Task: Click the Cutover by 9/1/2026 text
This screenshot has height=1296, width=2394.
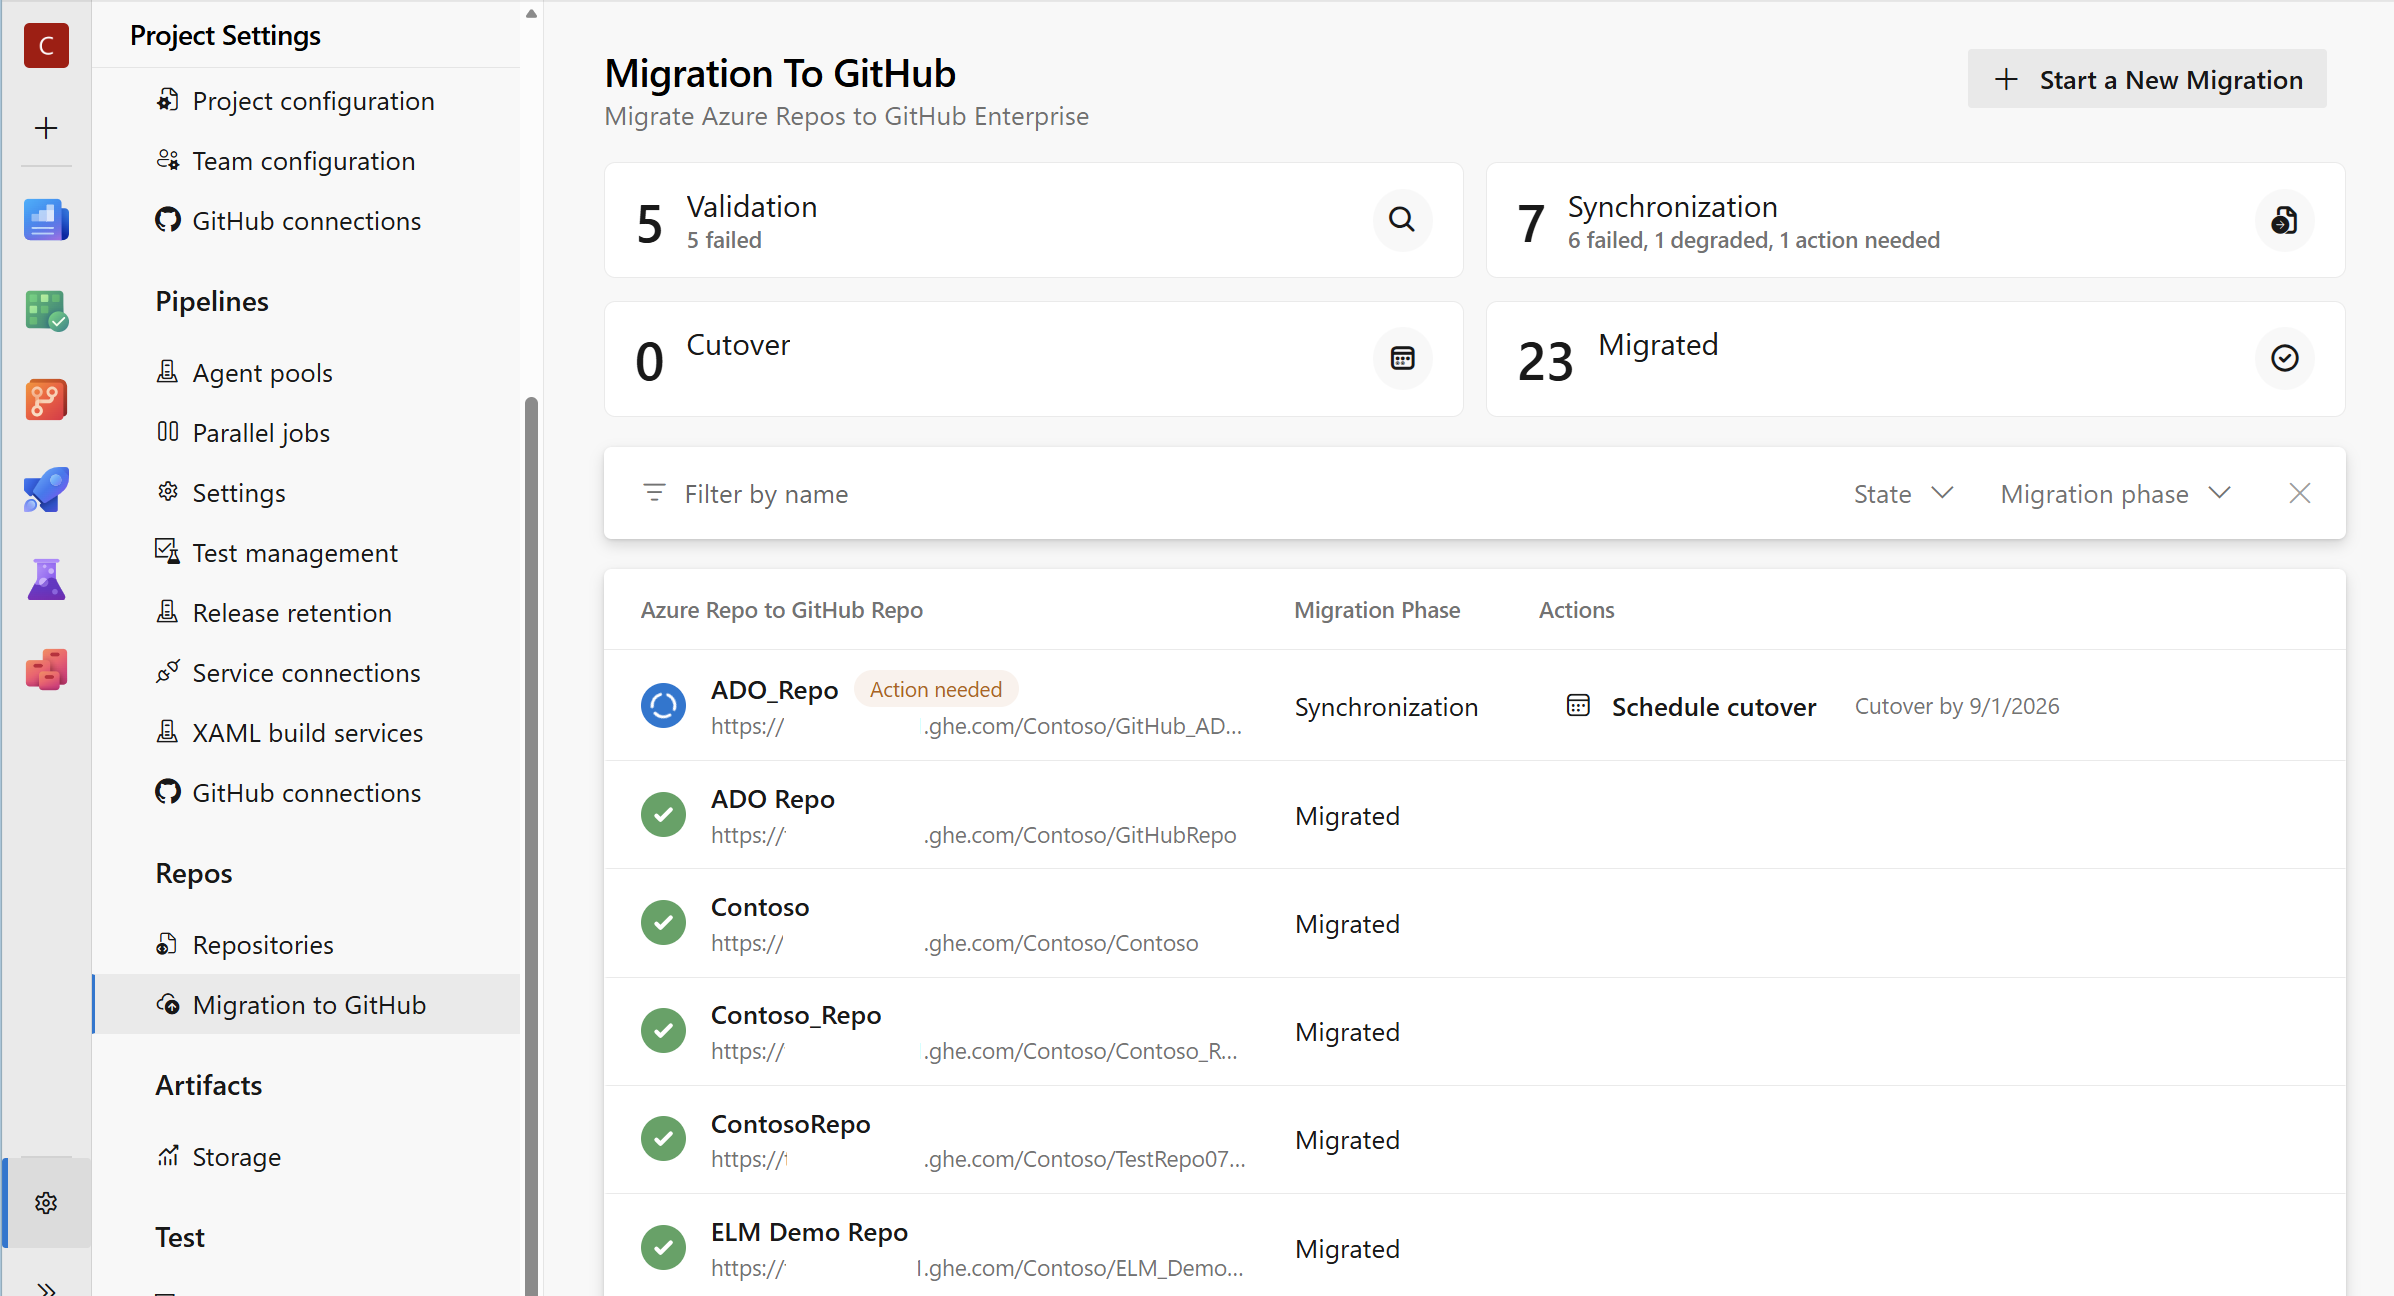Action: pos(1957,706)
